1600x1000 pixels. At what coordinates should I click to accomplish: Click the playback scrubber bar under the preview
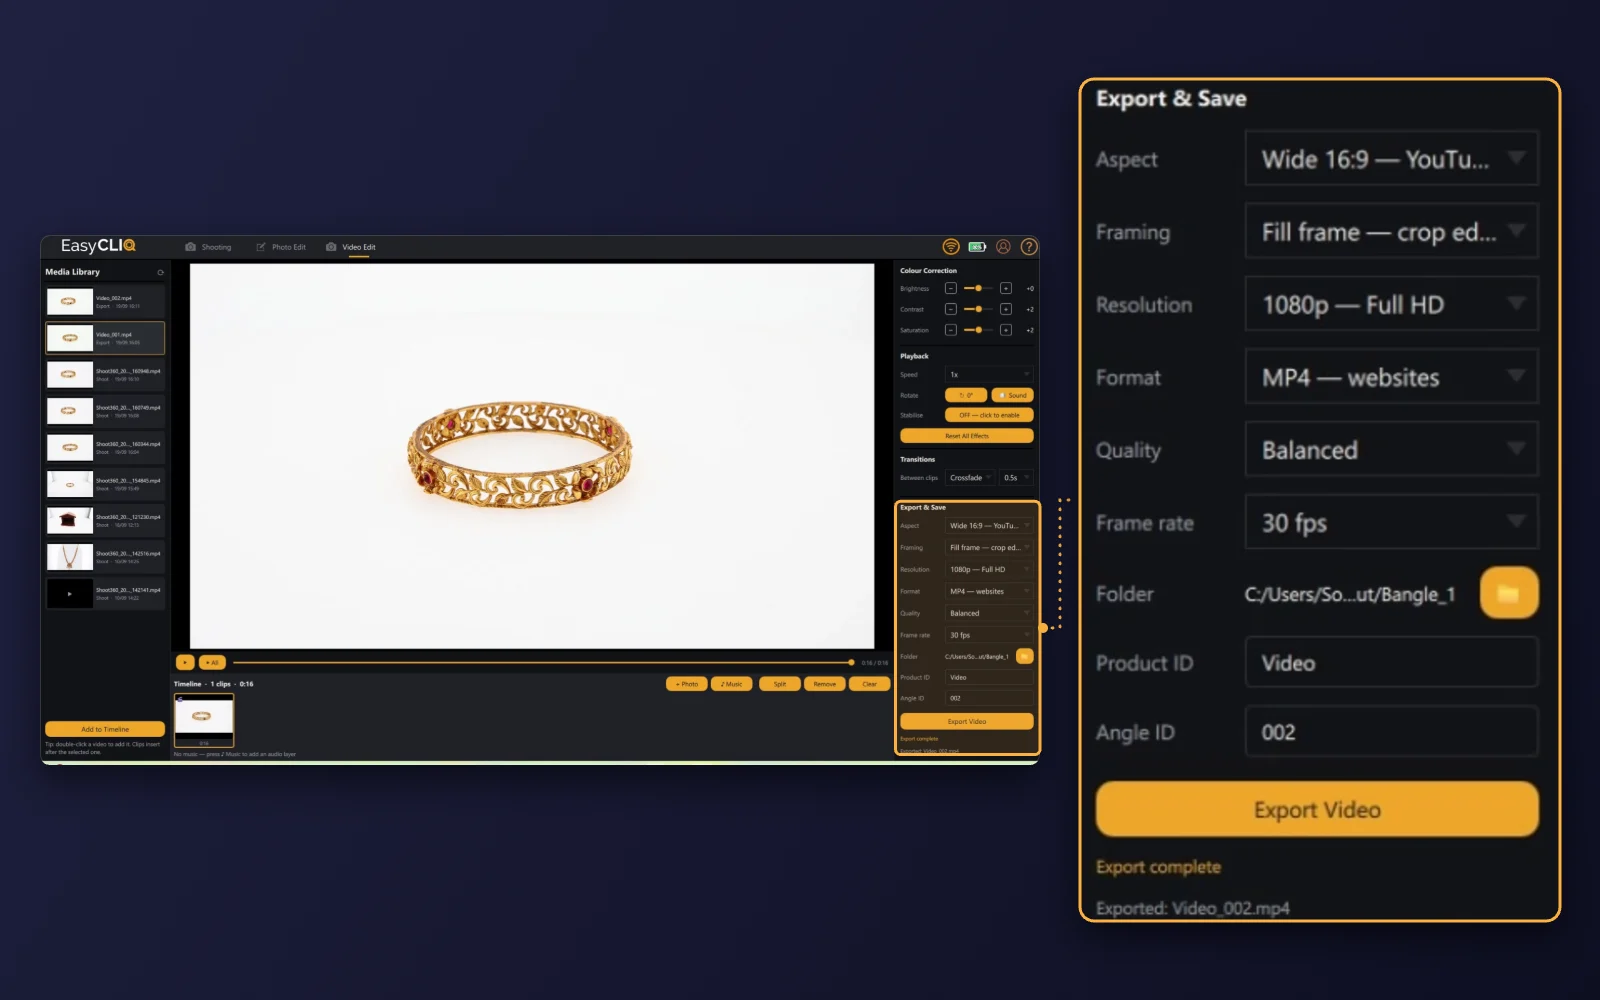coord(542,662)
